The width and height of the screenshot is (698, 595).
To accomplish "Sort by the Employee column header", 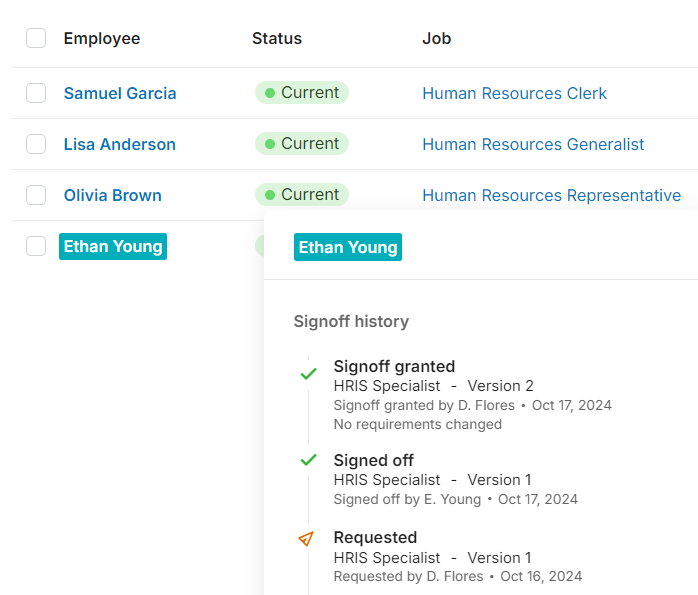I will coord(102,39).
